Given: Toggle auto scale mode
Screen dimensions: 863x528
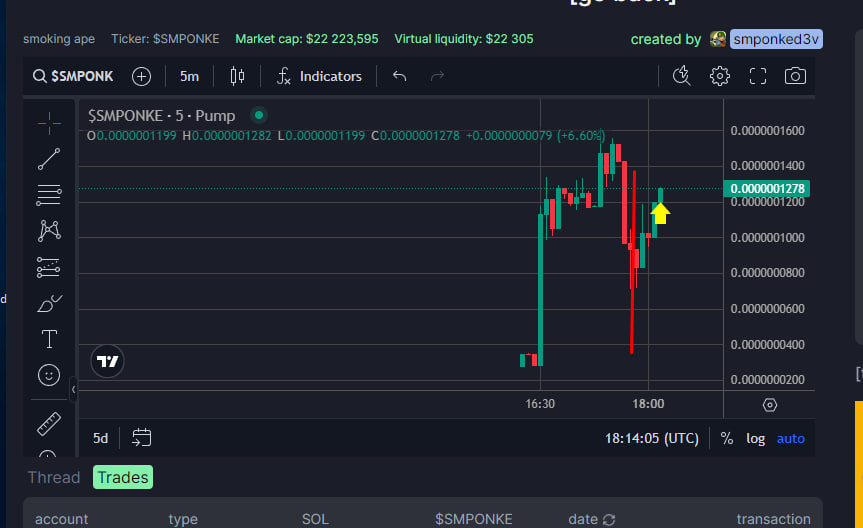Looking at the screenshot, I should [x=790, y=438].
